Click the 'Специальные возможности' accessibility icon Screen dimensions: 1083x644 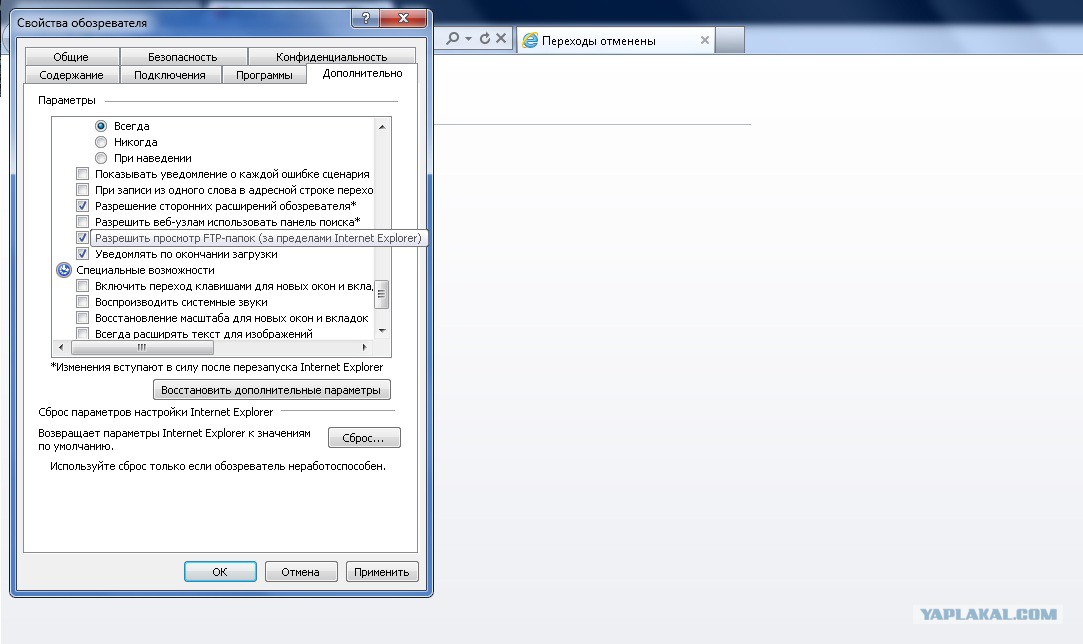64,270
